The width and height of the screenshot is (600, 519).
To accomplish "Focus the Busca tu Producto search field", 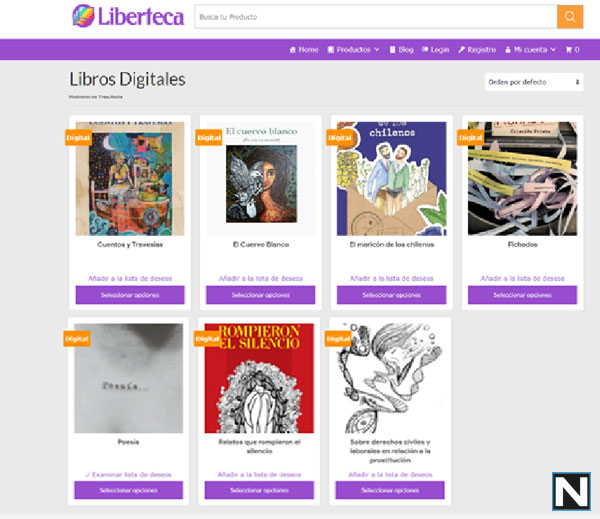I will click(x=376, y=17).
